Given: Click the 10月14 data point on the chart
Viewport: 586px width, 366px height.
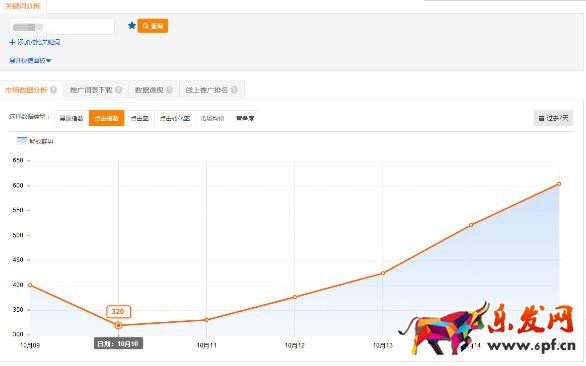Looking at the screenshot, I should (471, 225).
